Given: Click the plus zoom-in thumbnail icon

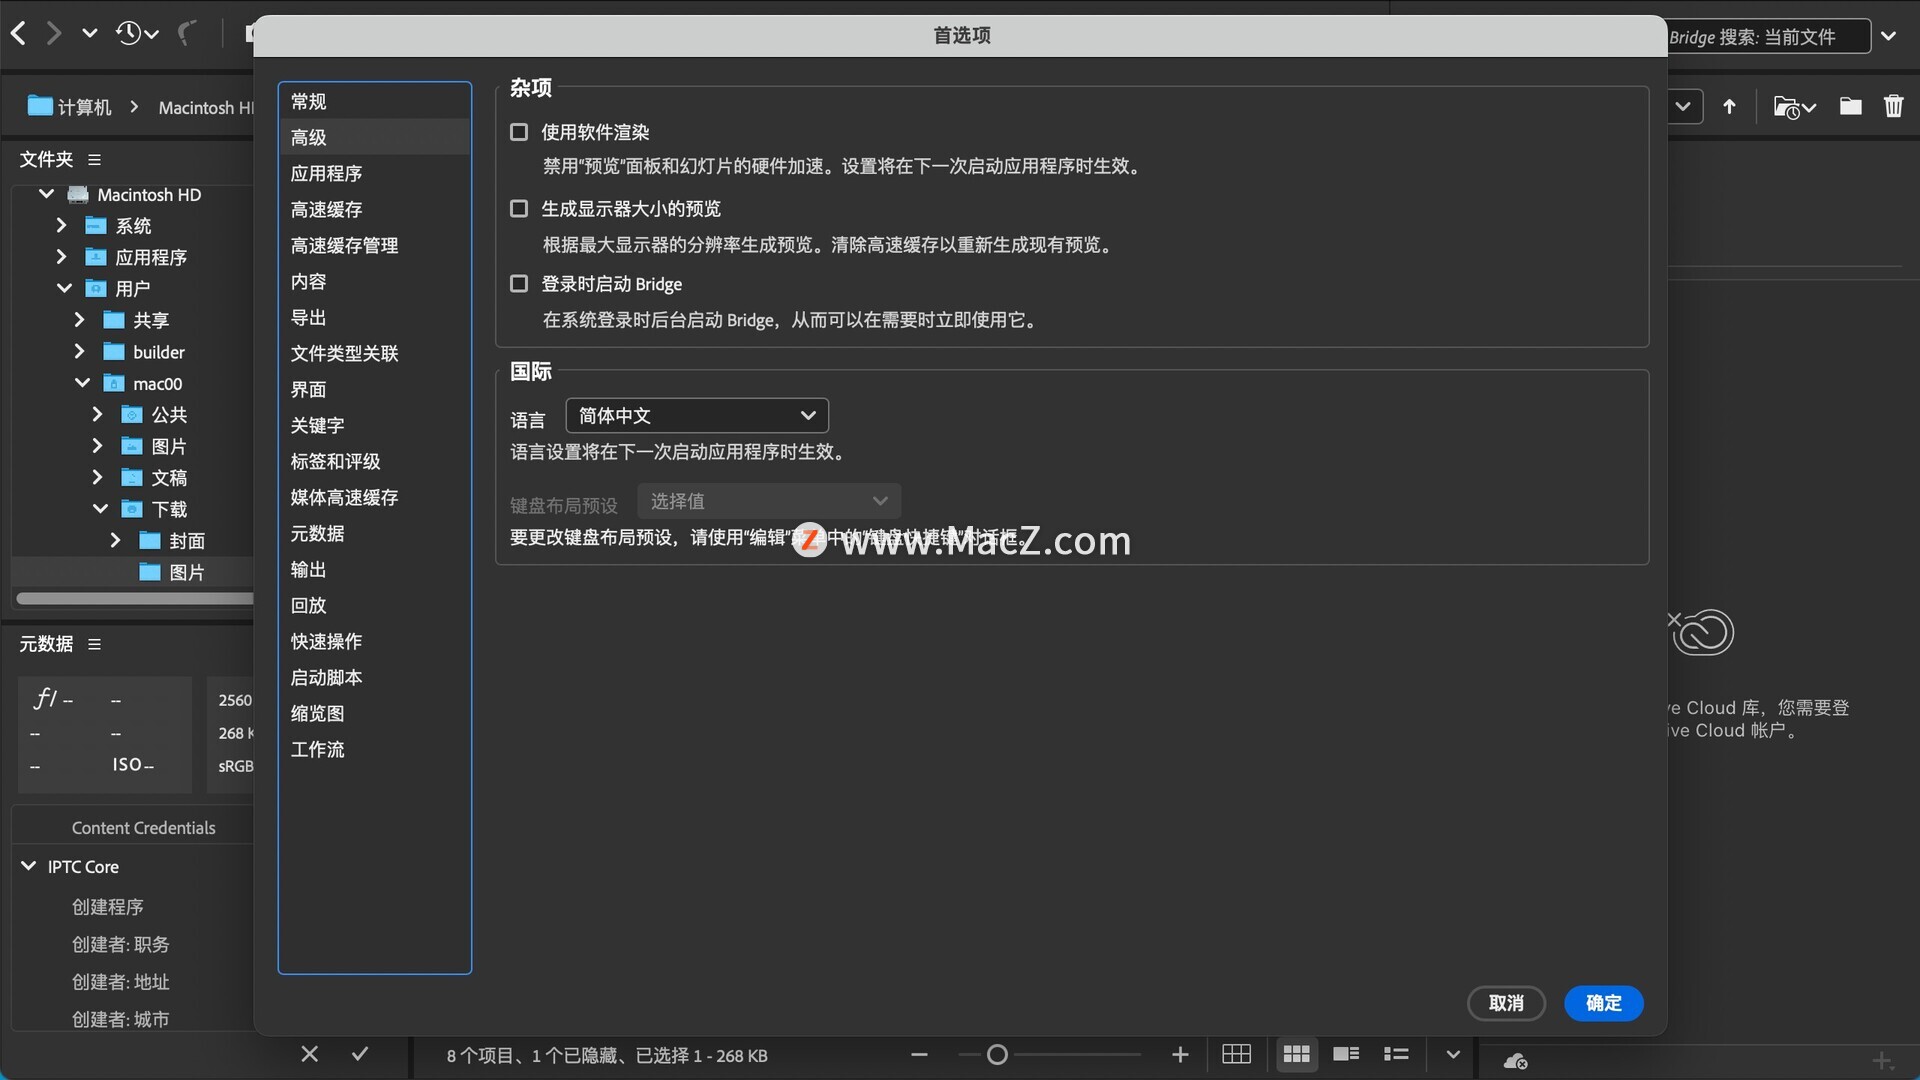Looking at the screenshot, I should (1180, 1055).
